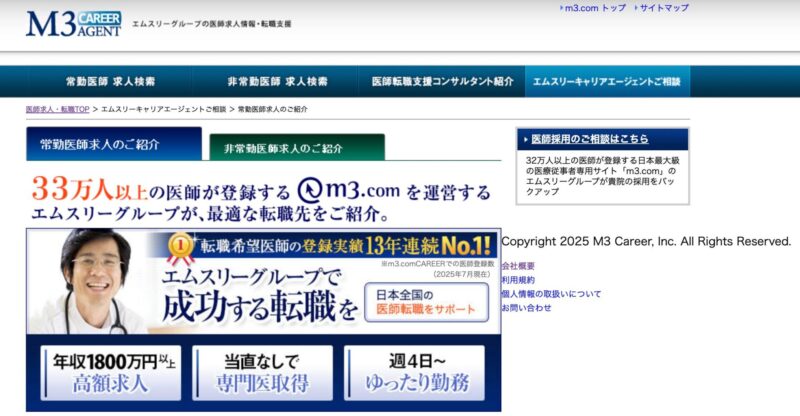Select 非常勤医師 求人検索 in navigation bar

[x=277, y=81]
